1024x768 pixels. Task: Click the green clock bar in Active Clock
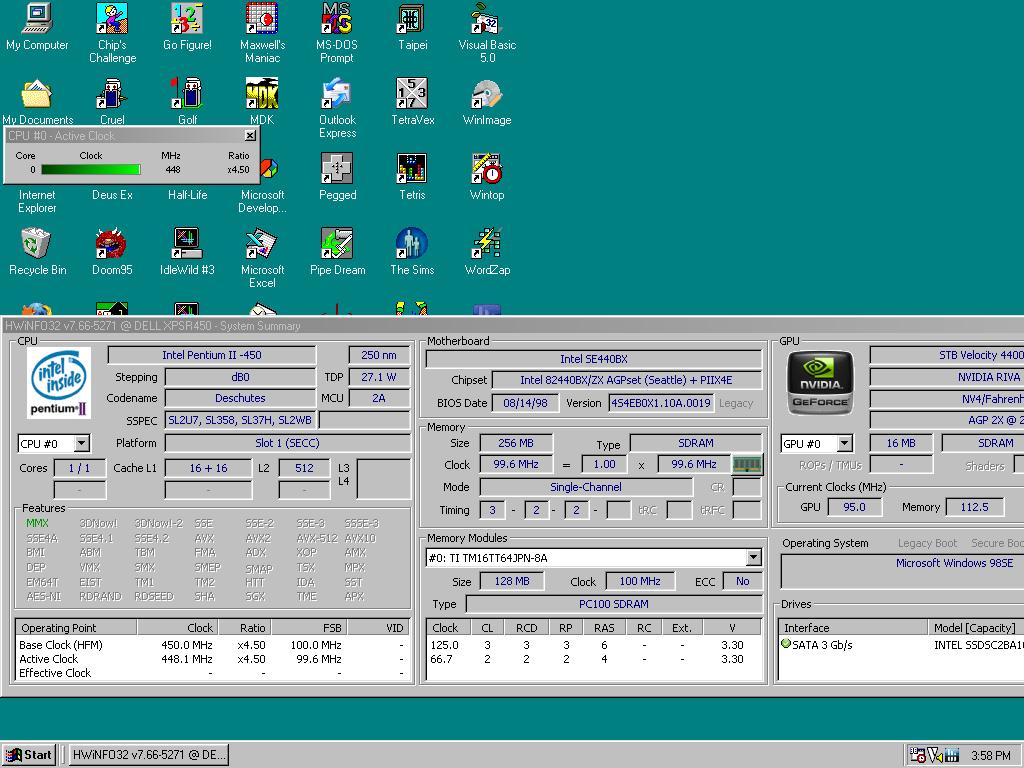tap(90, 170)
